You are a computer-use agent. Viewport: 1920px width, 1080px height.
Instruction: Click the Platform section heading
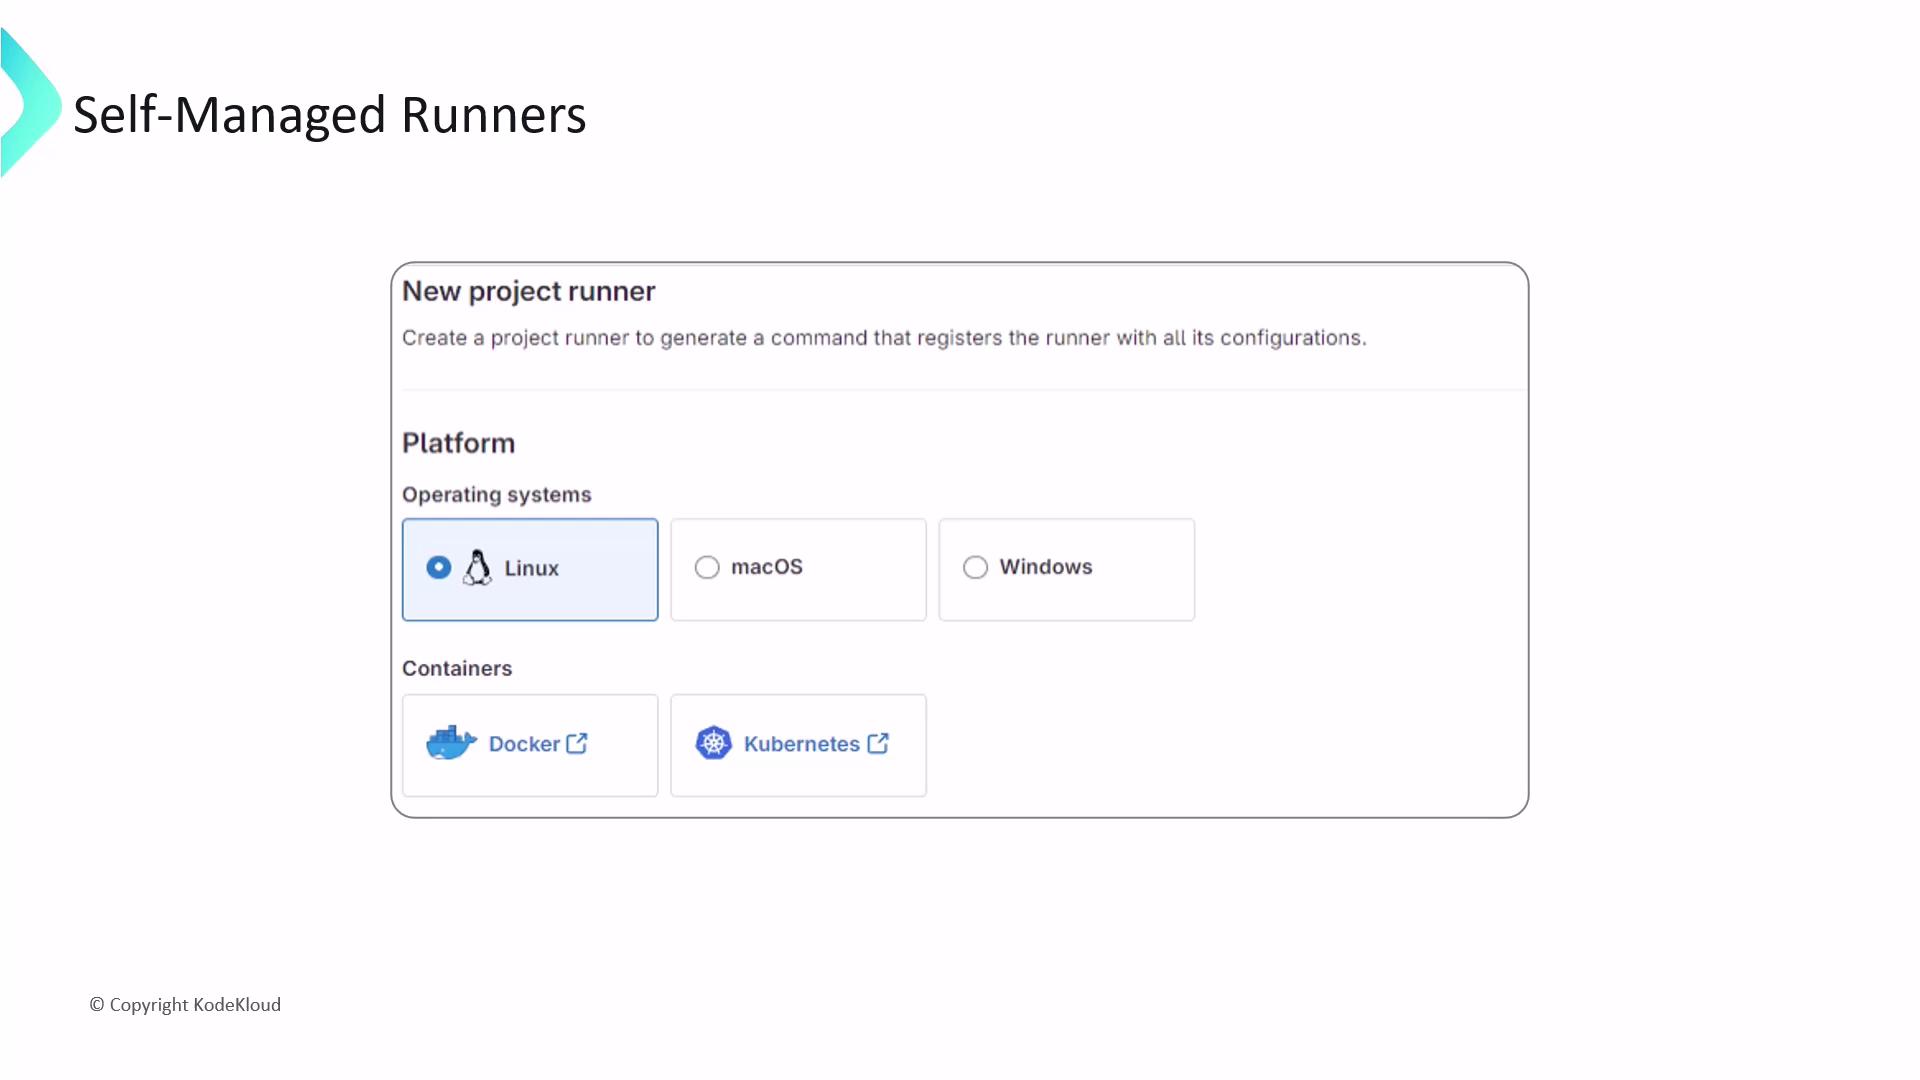pyautogui.click(x=458, y=443)
